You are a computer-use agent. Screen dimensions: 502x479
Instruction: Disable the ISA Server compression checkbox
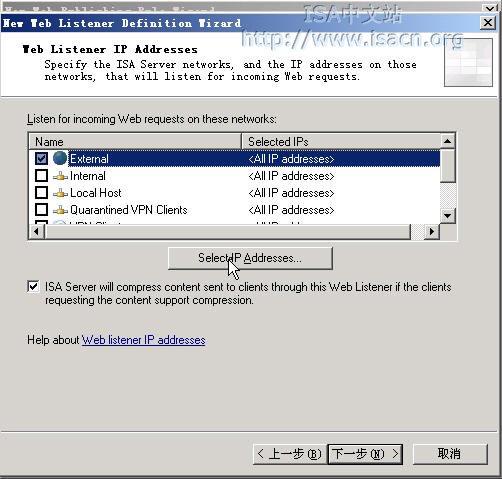33,287
